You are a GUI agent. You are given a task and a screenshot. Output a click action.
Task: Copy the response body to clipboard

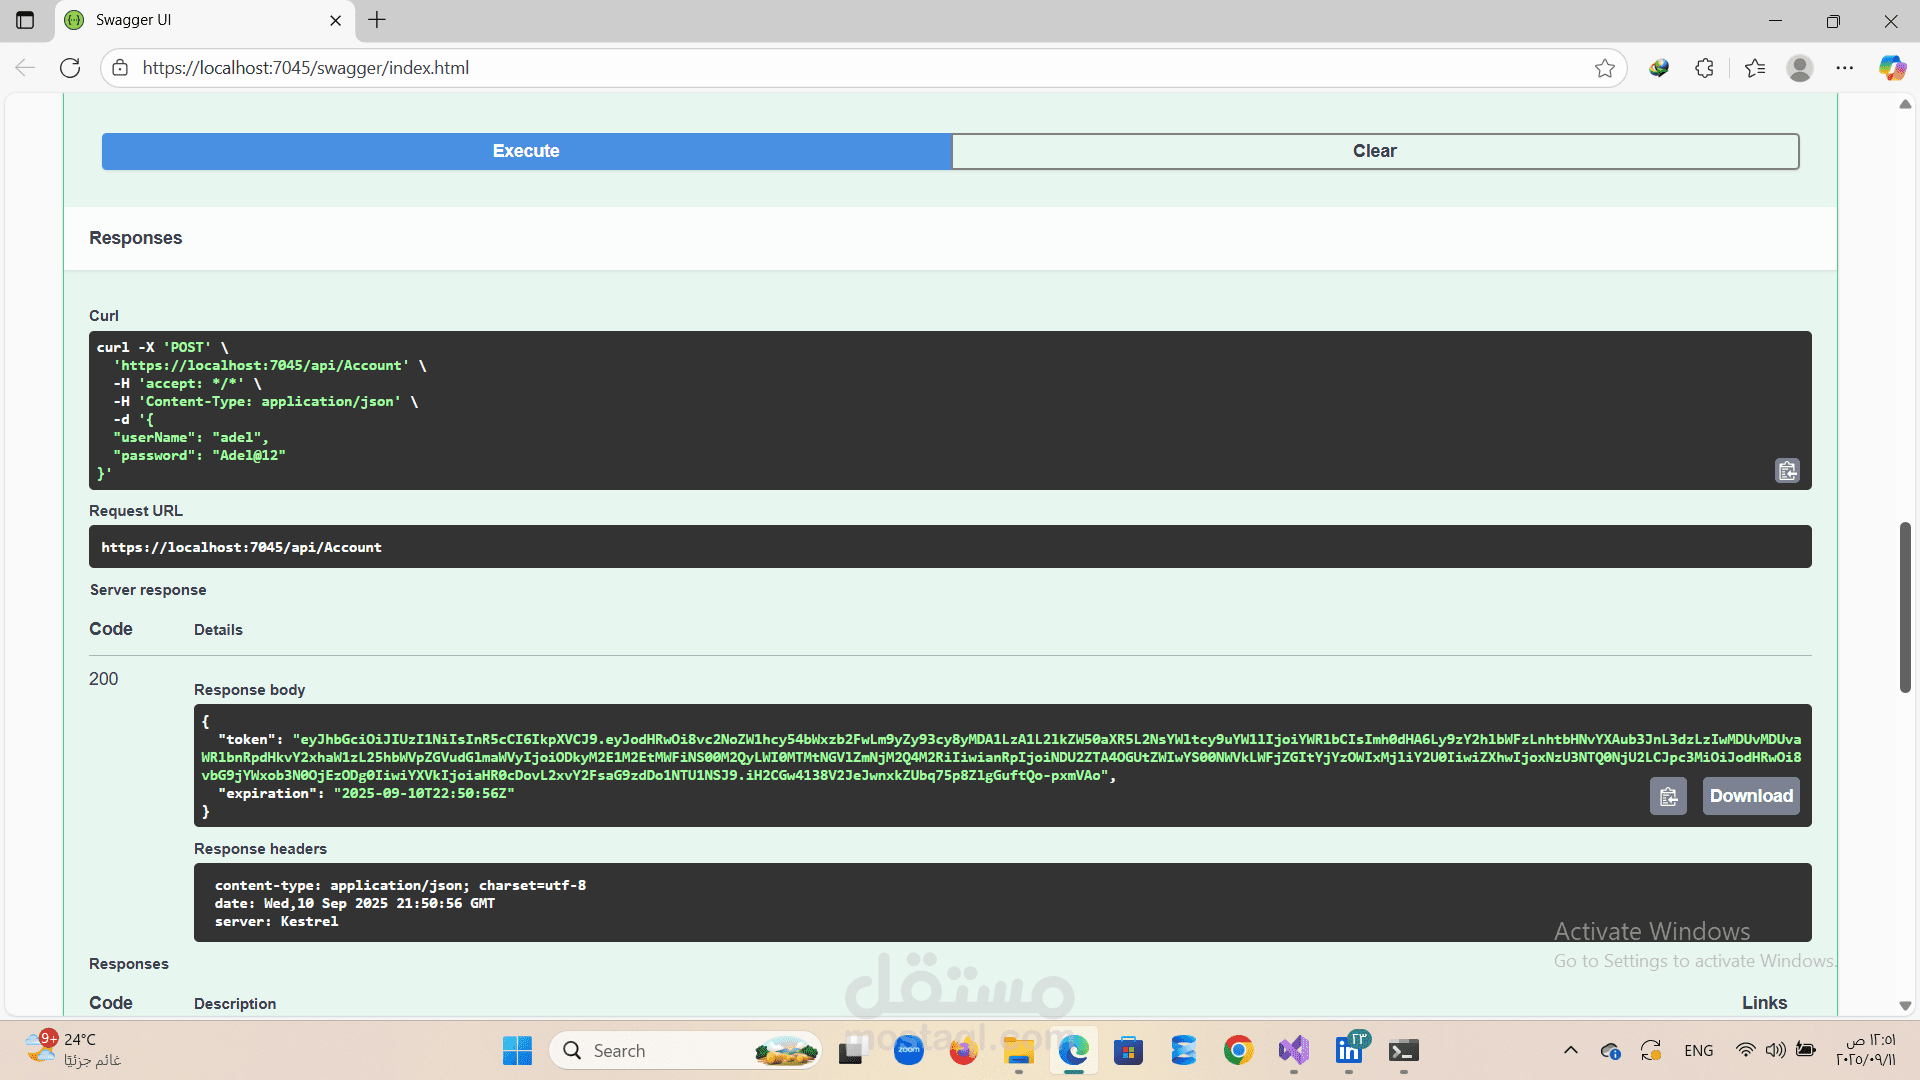pyautogui.click(x=1668, y=796)
